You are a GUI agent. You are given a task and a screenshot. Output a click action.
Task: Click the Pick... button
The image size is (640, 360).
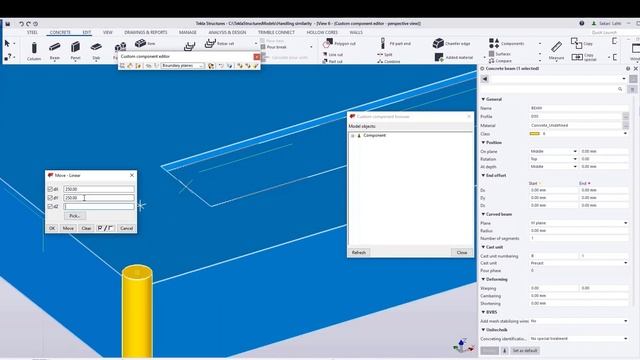tap(75, 216)
